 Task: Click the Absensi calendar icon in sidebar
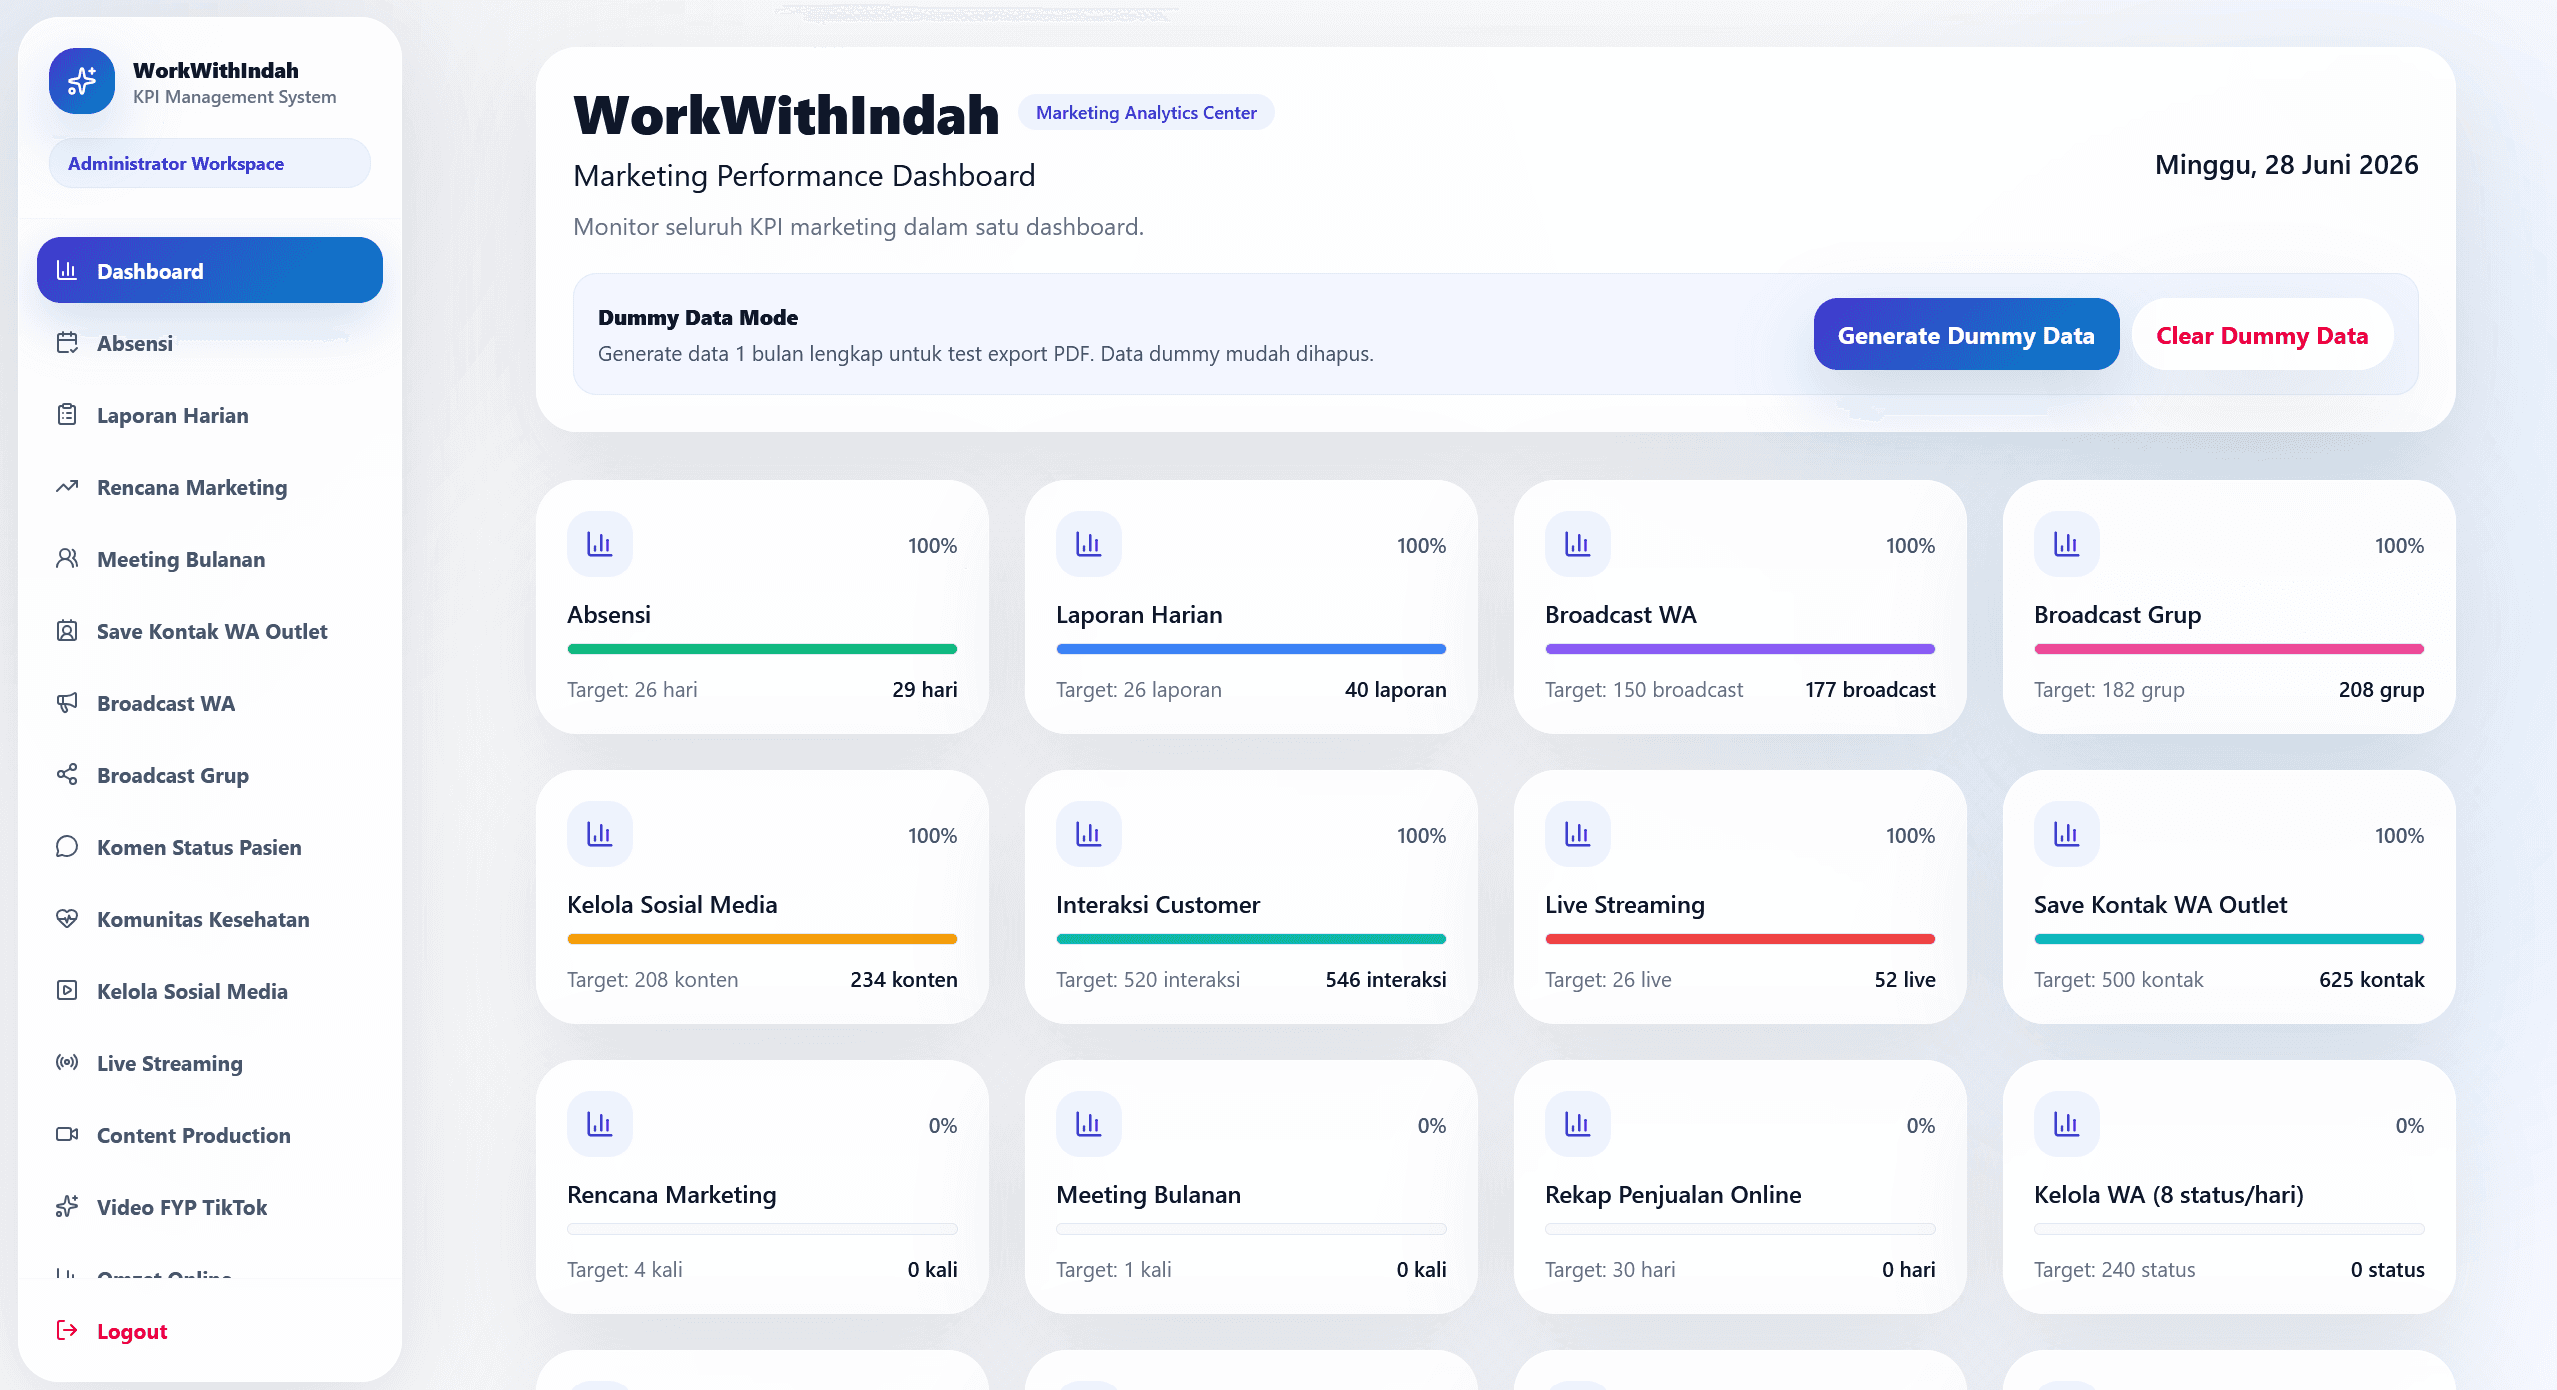pos(67,343)
